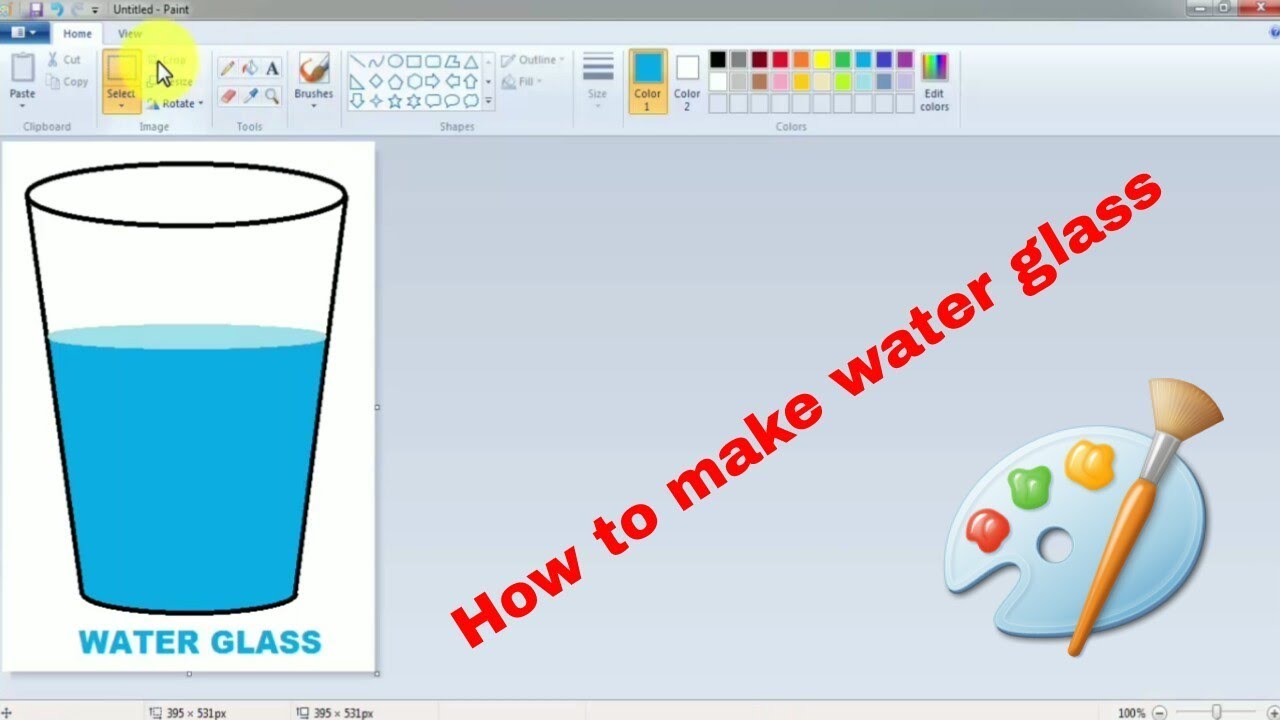
Task: Open the shape Outline dropdown
Action: tap(533, 60)
